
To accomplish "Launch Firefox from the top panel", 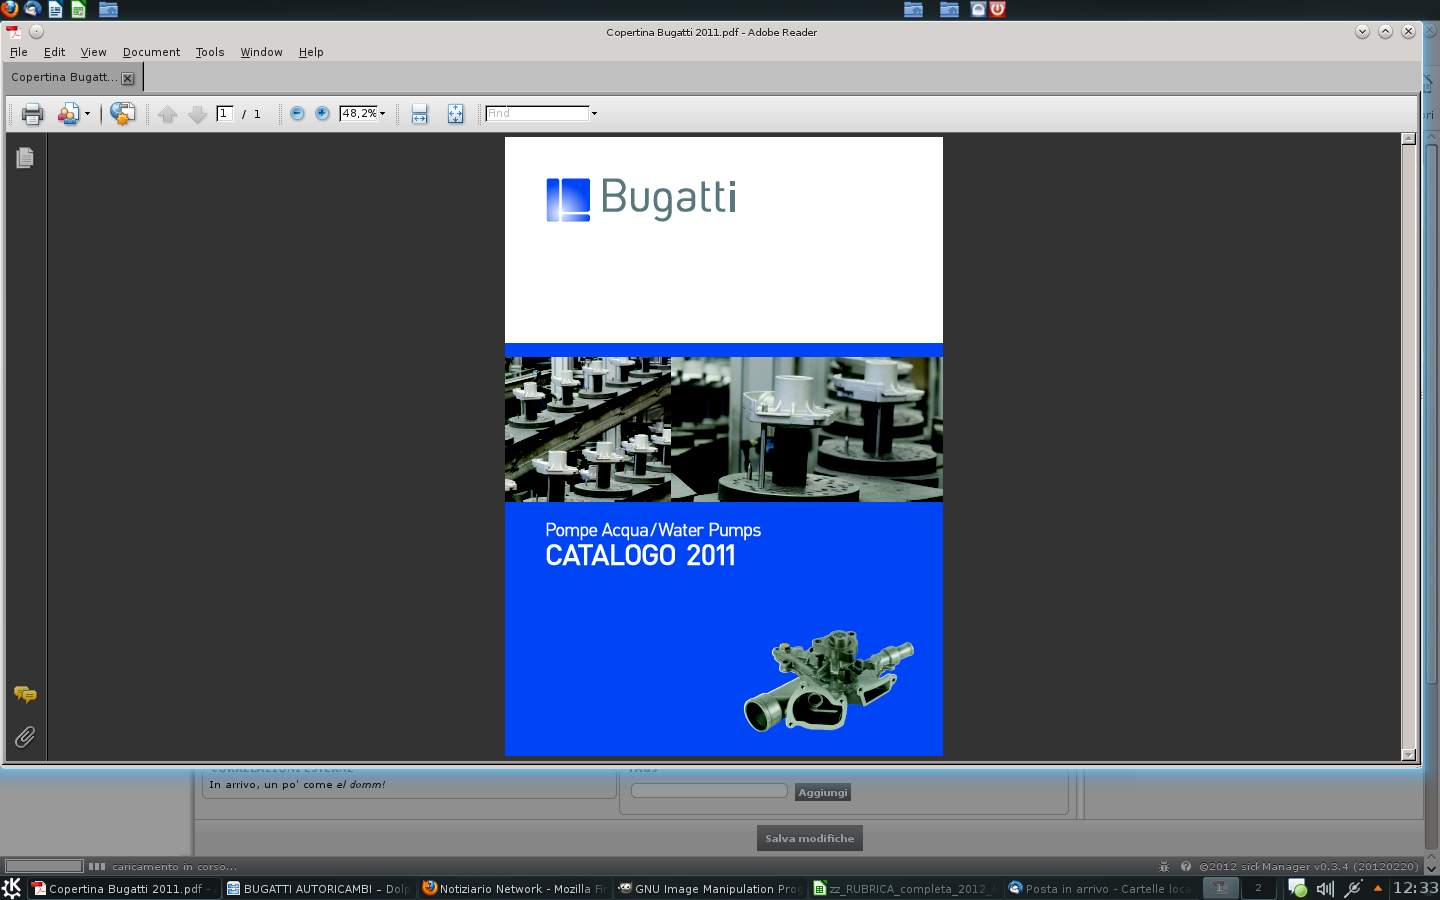I will coord(10,9).
